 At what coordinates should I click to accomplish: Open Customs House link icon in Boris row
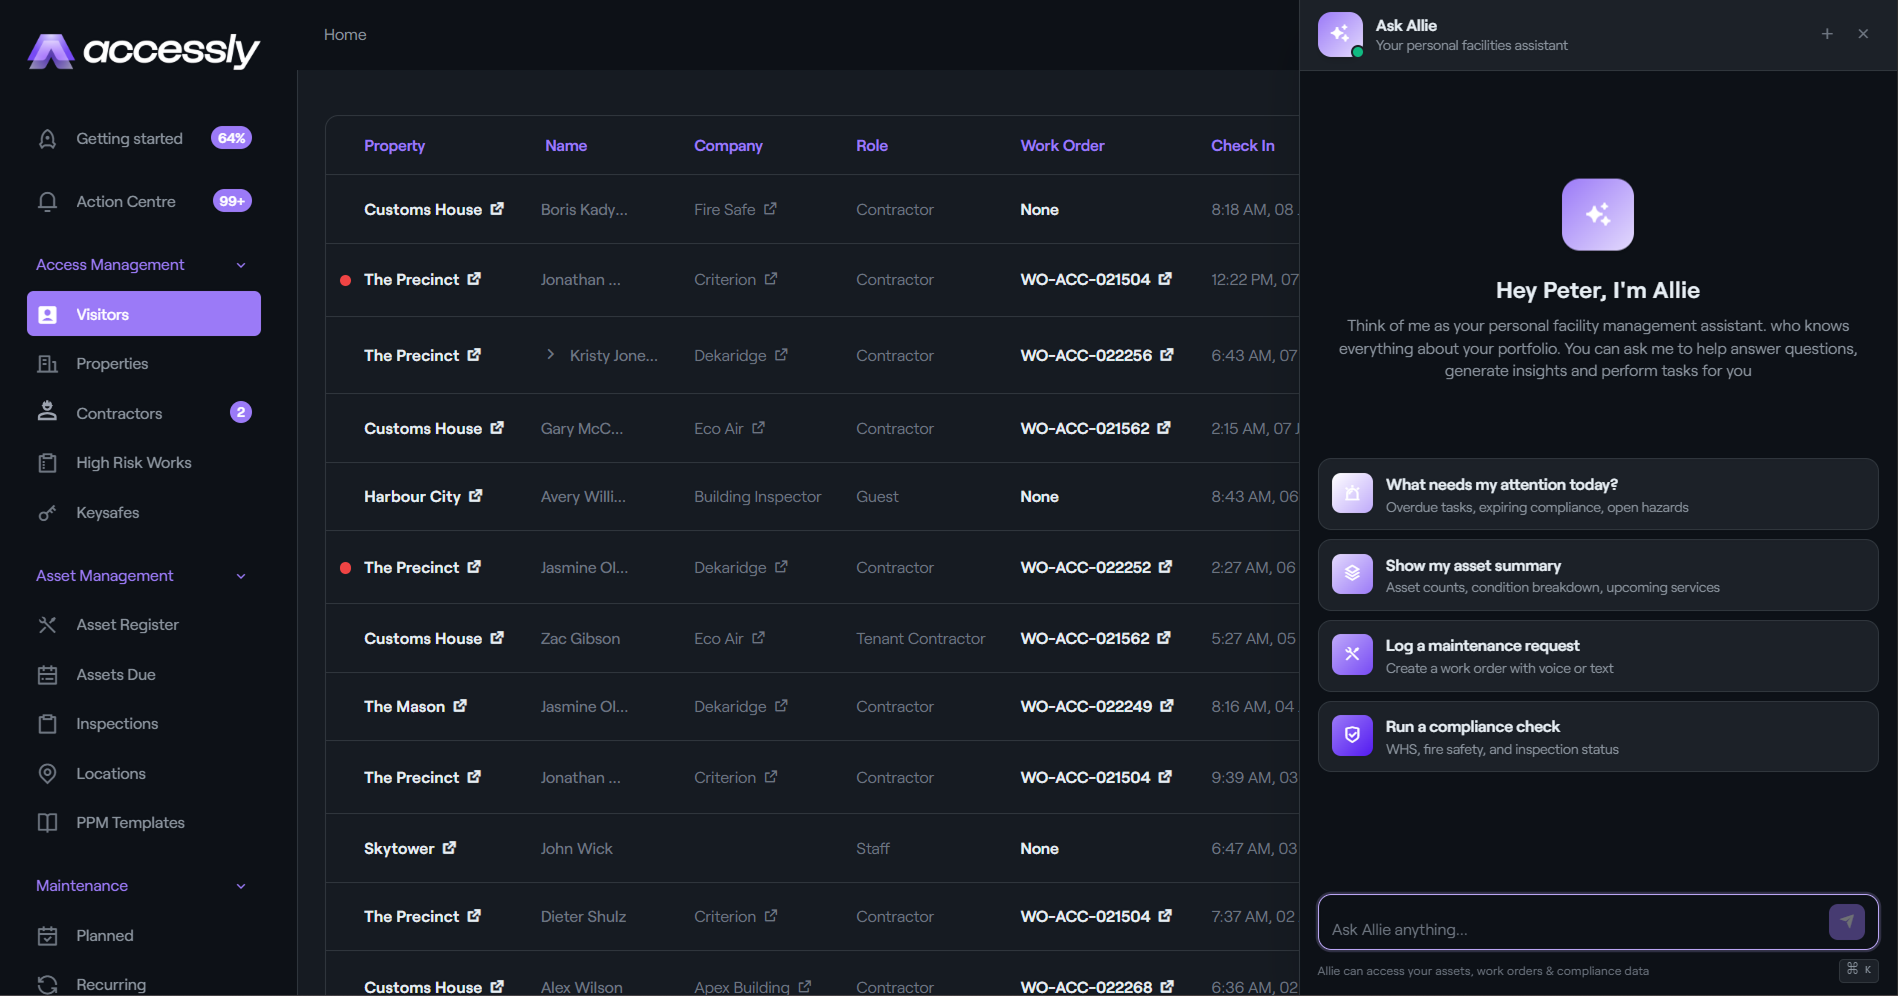(497, 209)
